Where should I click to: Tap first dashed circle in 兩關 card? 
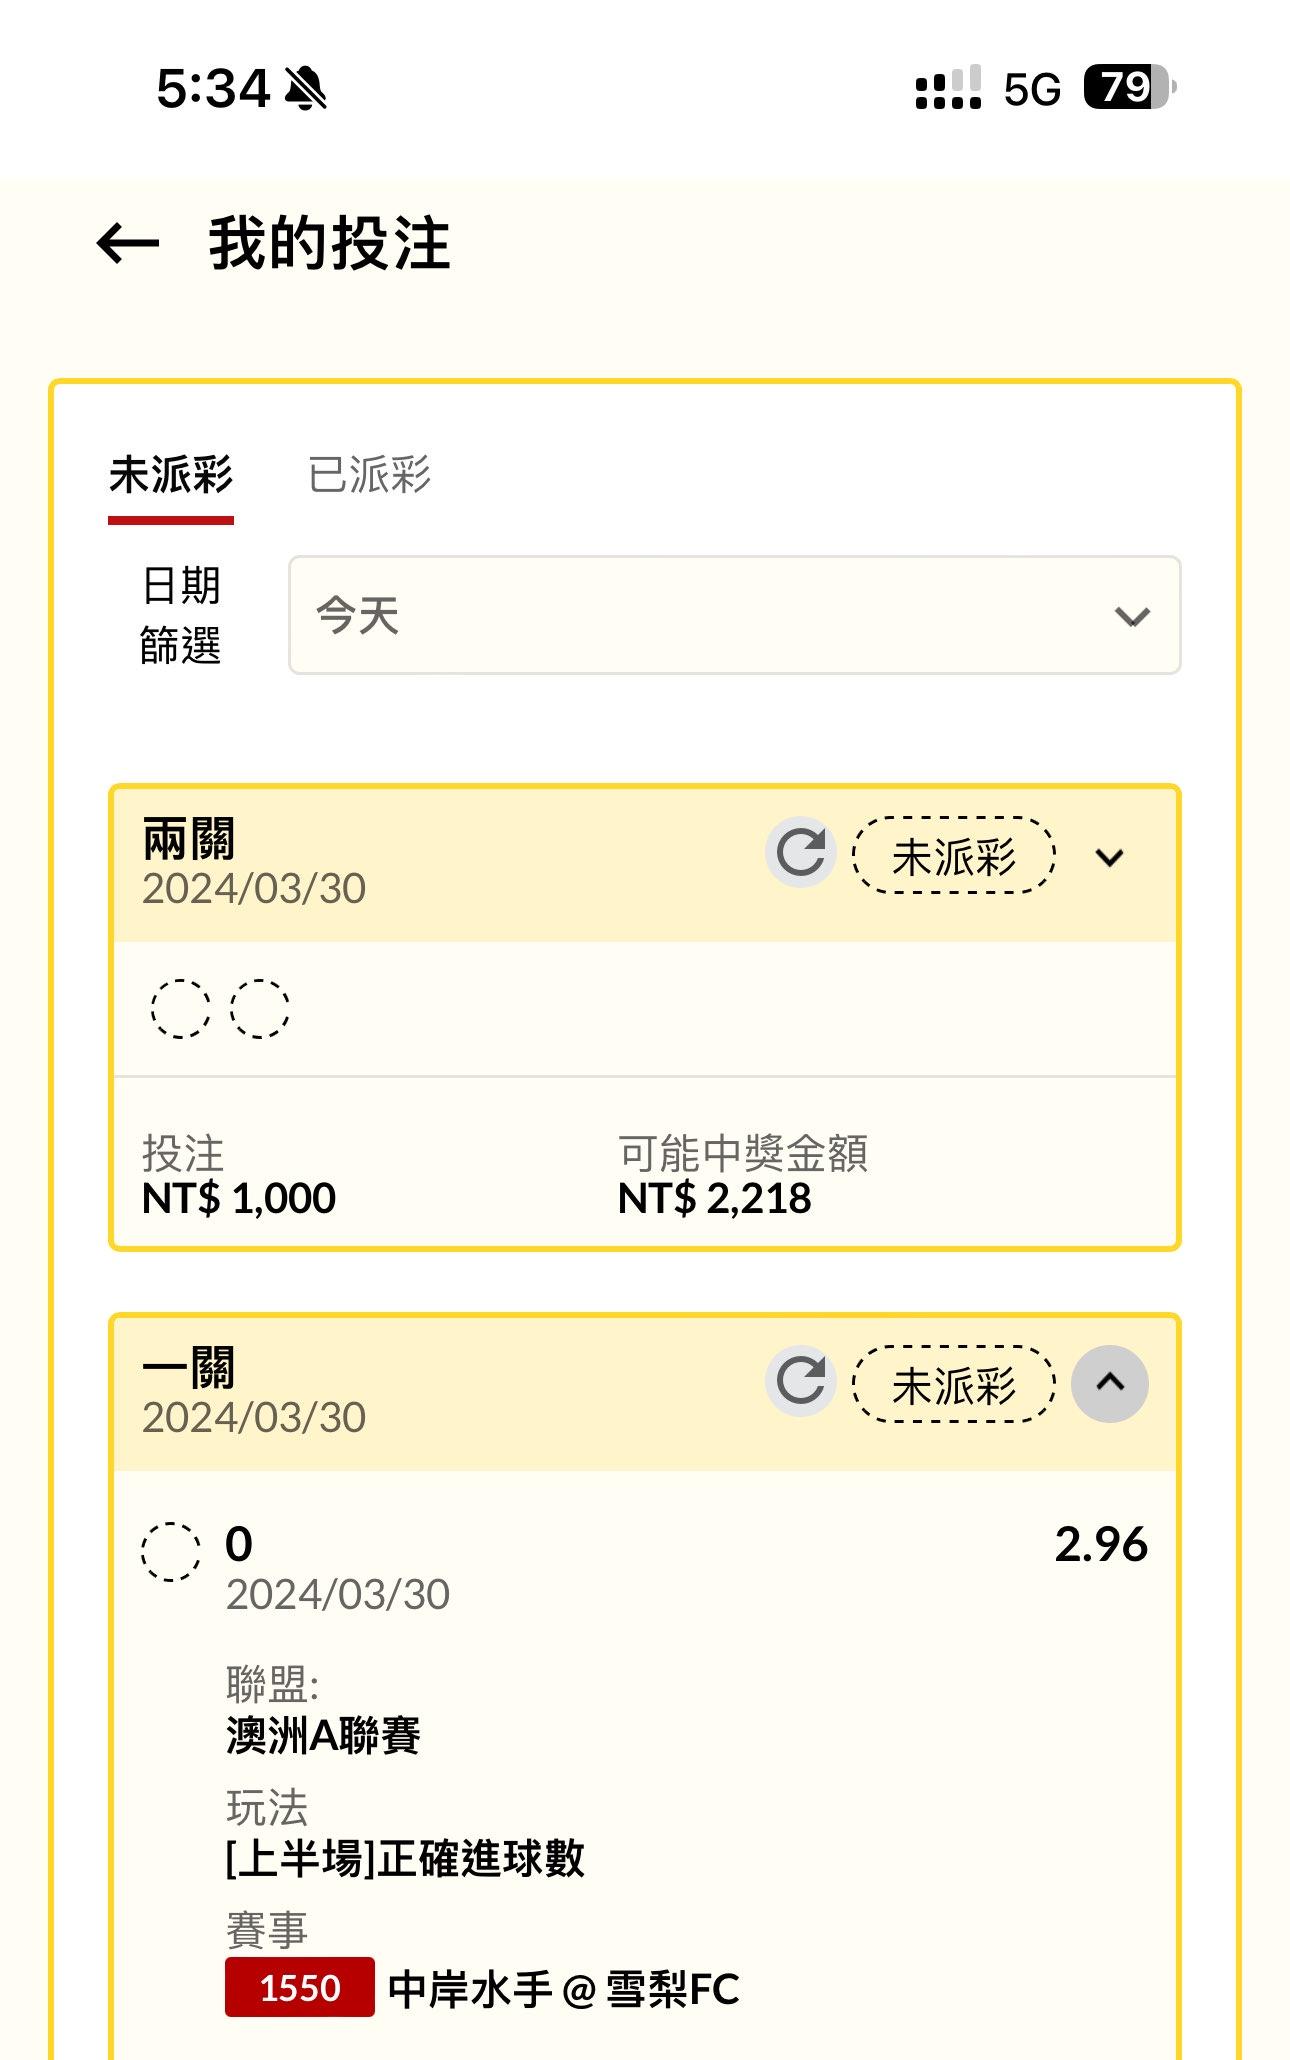[180, 1008]
